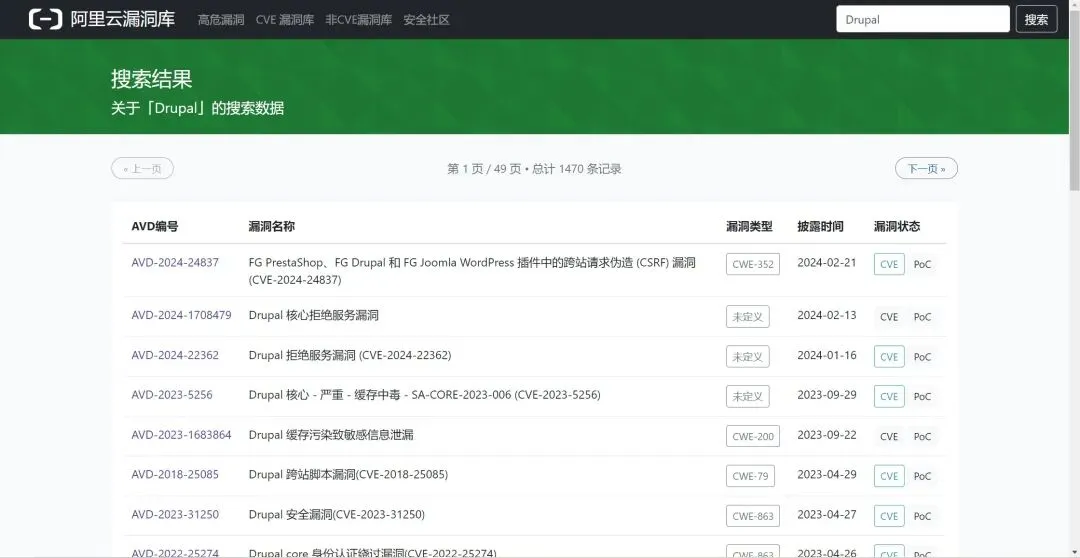This screenshot has height=558, width=1080.
Task: Click the 漏洞类型 column header
Action: (749, 227)
